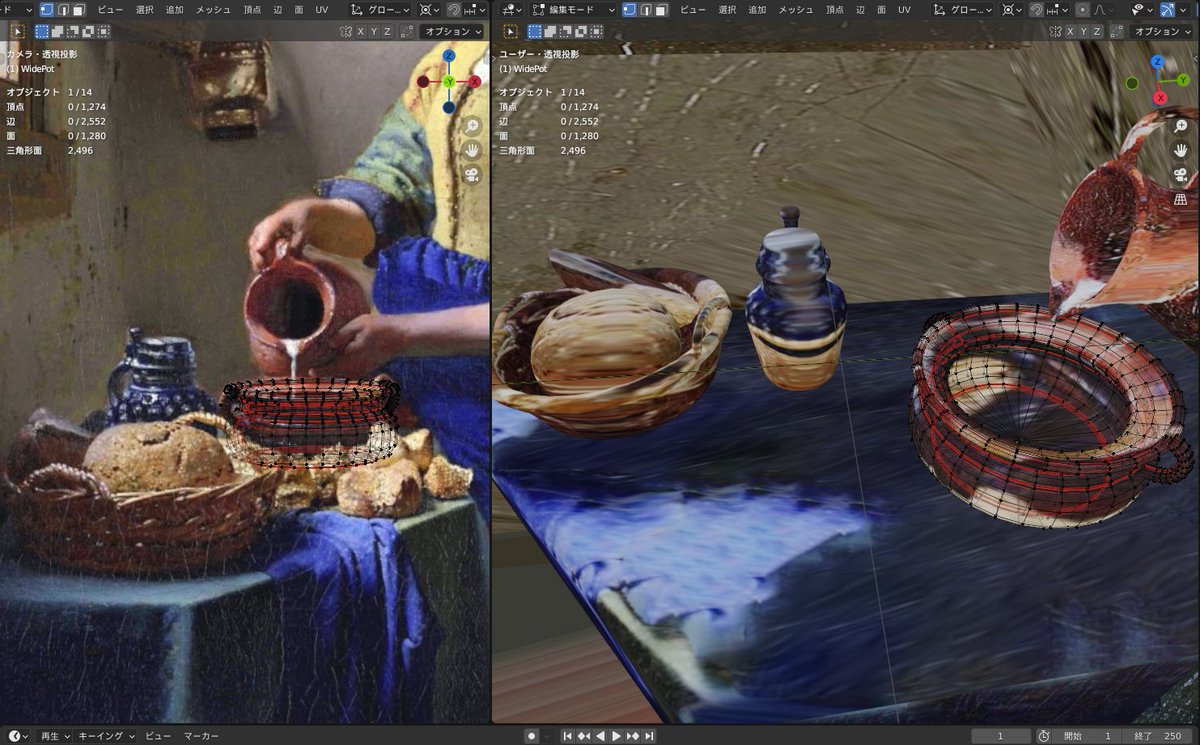
Task: Click pan hand gizmo in left viewport
Action: (x=472, y=149)
